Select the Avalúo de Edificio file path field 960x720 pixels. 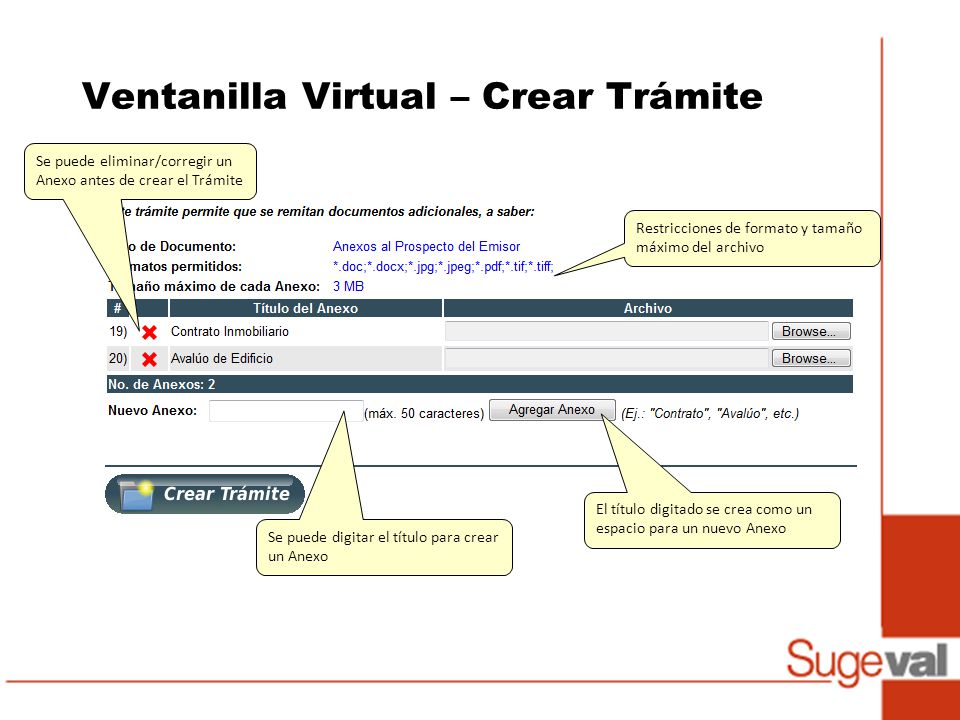coord(606,358)
